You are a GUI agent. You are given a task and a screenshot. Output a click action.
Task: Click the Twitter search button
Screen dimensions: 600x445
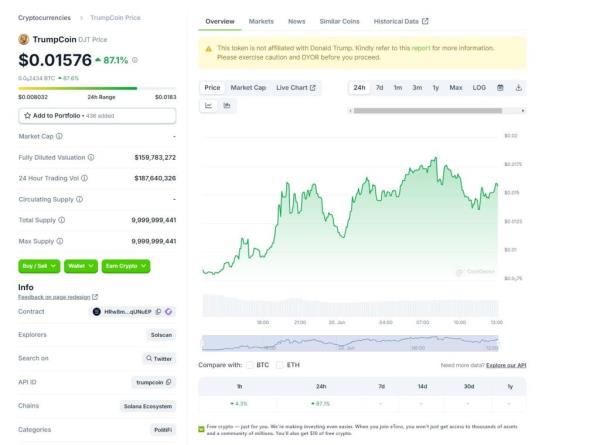click(x=159, y=359)
